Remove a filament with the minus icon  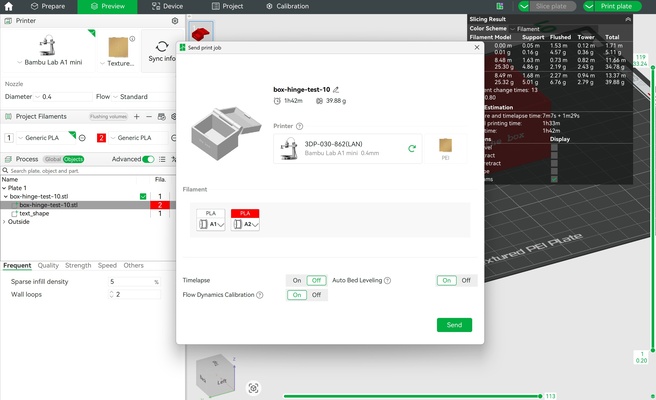point(149,117)
